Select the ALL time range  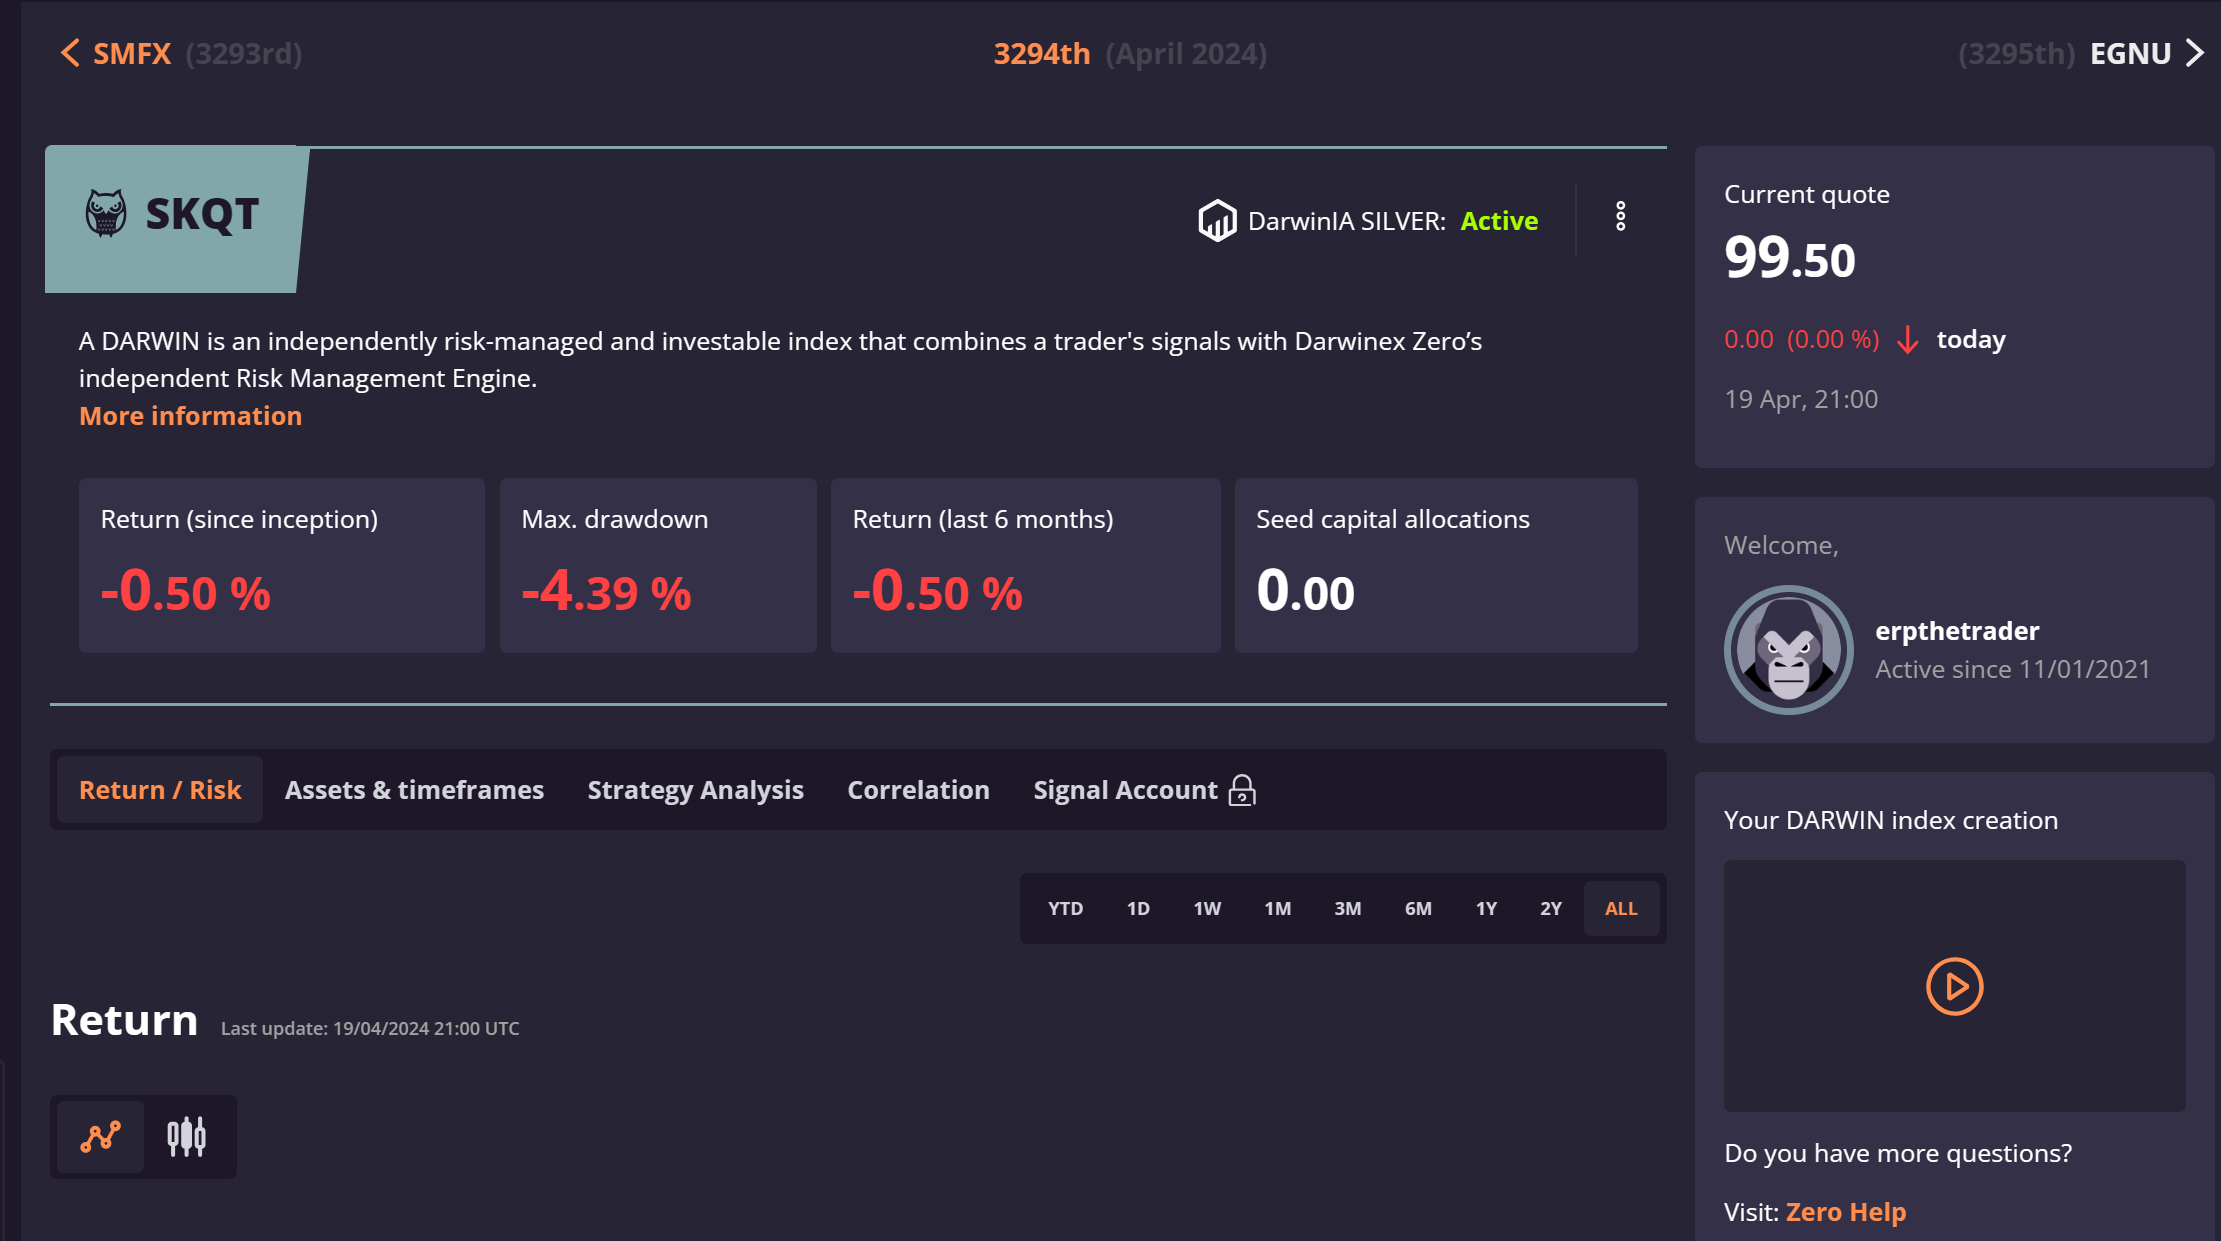pyautogui.click(x=1620, y=908)
